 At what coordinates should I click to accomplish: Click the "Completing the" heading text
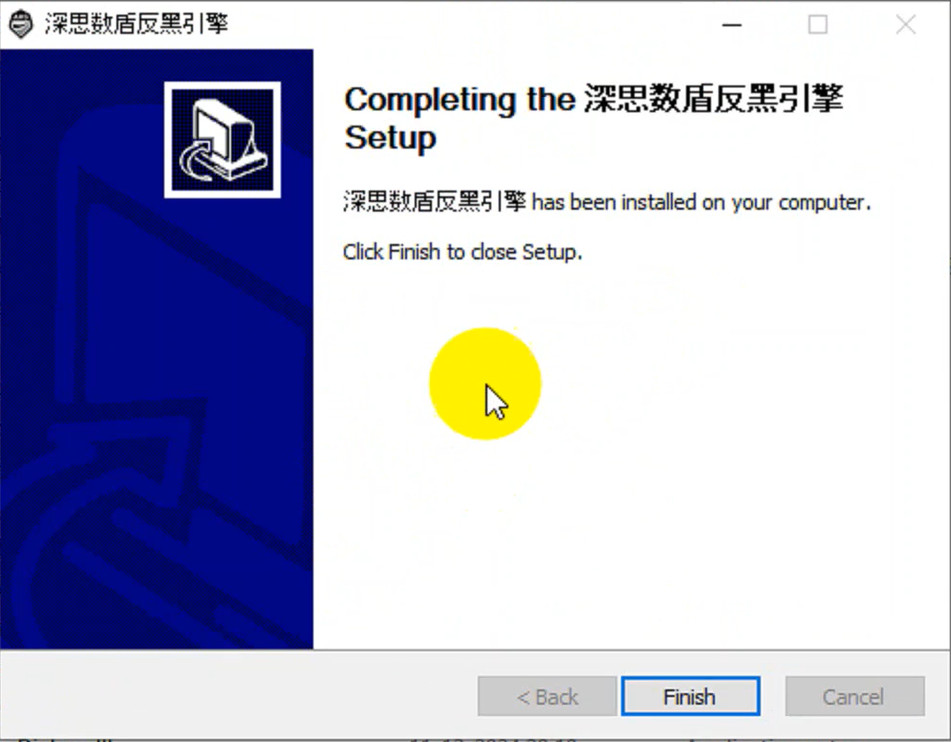pos(460,99)
